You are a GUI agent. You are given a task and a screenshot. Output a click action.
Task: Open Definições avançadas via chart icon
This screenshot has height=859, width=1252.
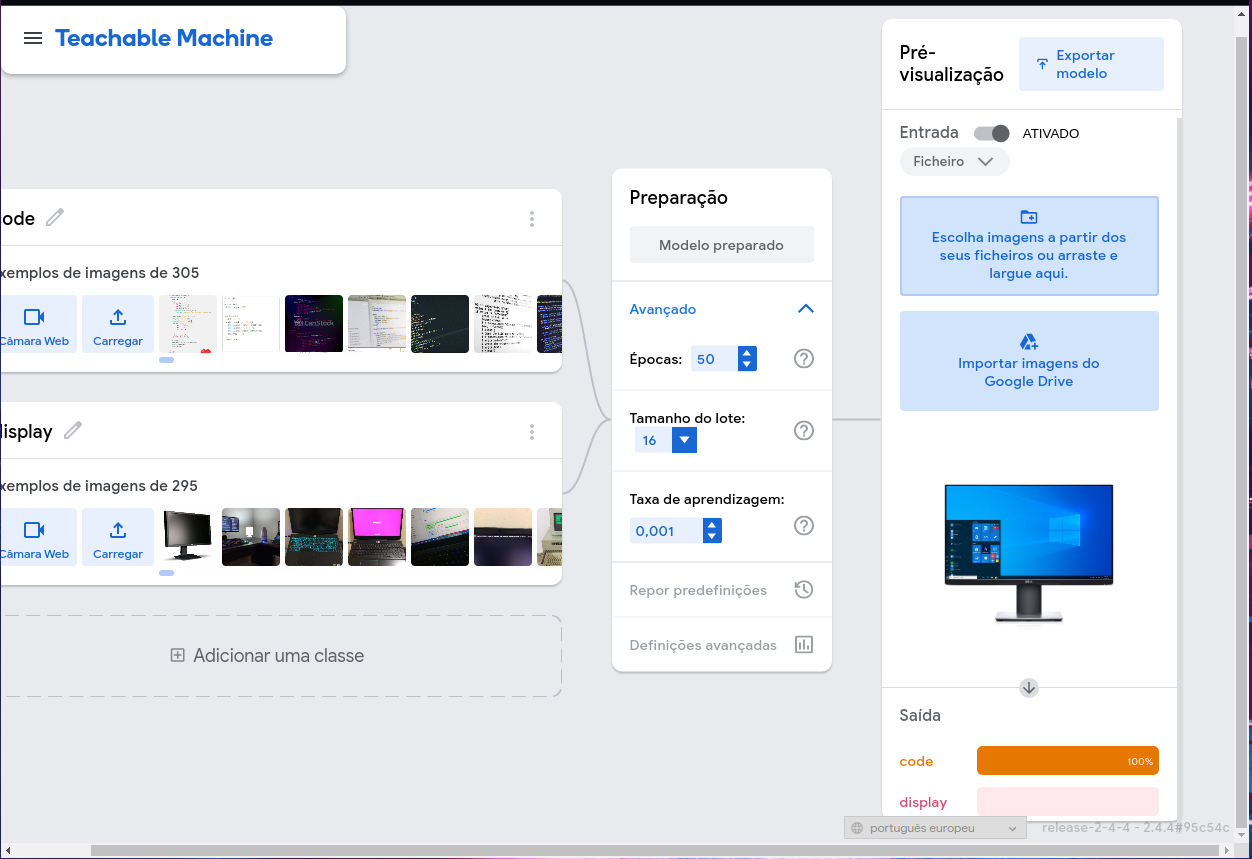coord(804,644)
